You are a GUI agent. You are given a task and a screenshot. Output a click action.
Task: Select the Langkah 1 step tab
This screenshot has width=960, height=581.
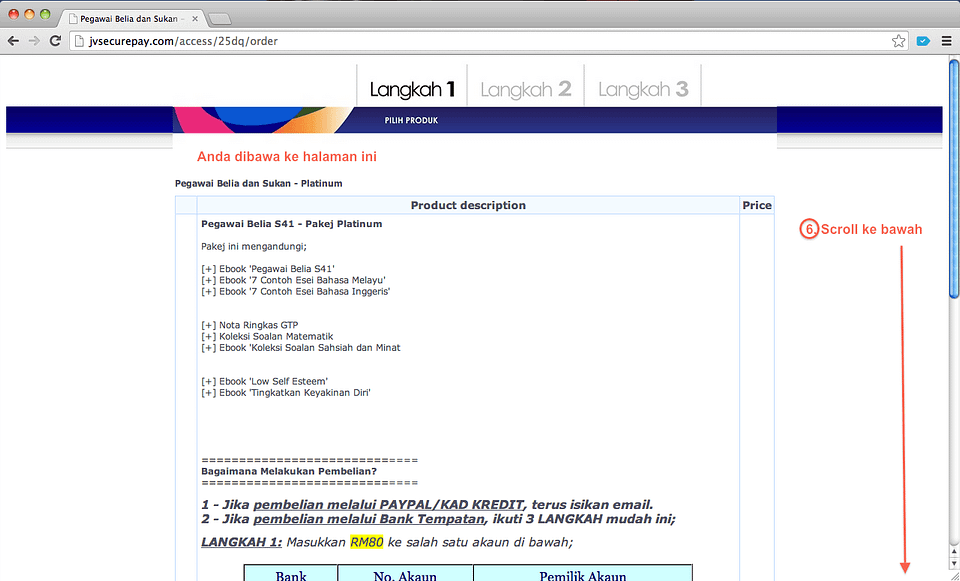(x=412, y=89)
